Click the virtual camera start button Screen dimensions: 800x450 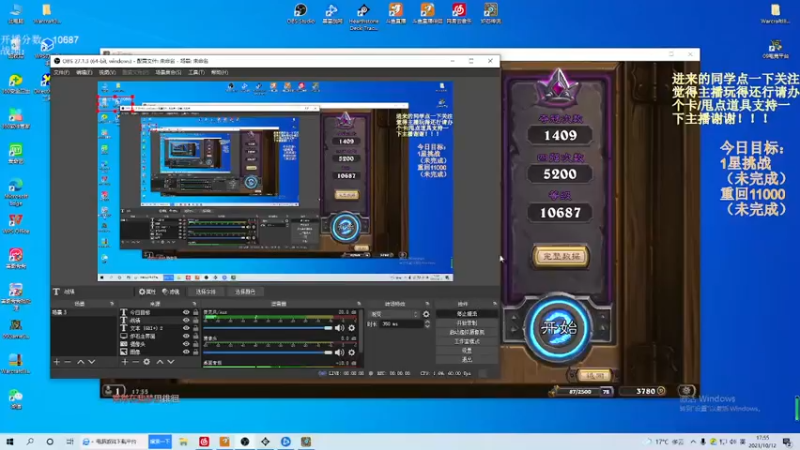pyautogui.click(x=467, y=332)
